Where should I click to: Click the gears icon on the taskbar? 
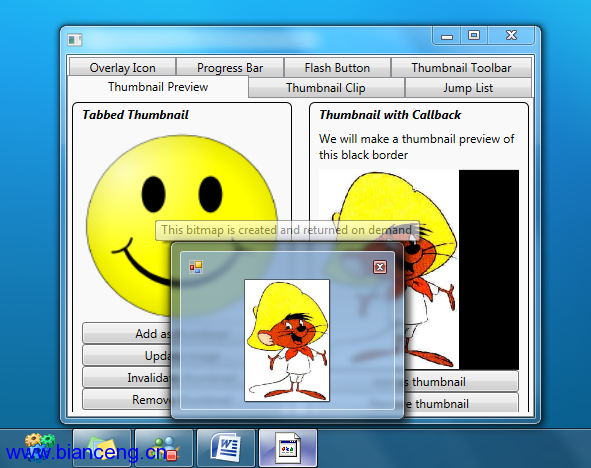[39, 447]
